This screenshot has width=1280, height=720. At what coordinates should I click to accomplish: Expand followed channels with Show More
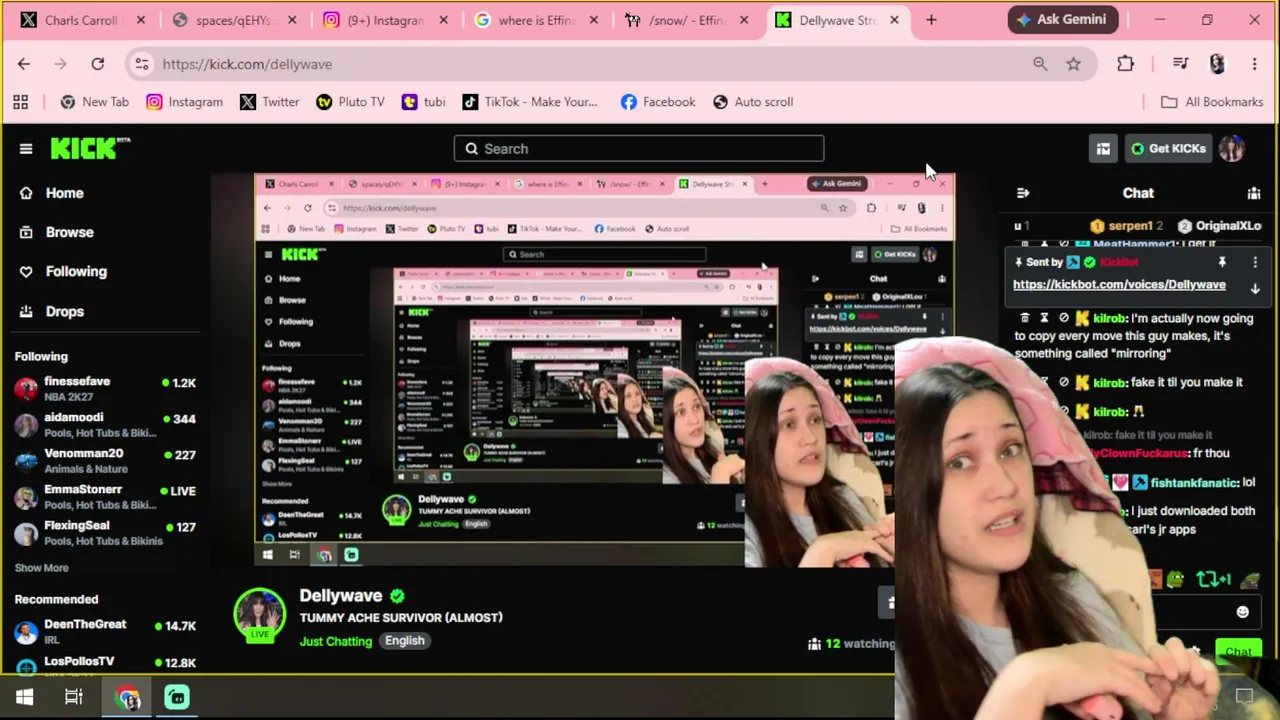pyautogui.click(x=42, y=568)
